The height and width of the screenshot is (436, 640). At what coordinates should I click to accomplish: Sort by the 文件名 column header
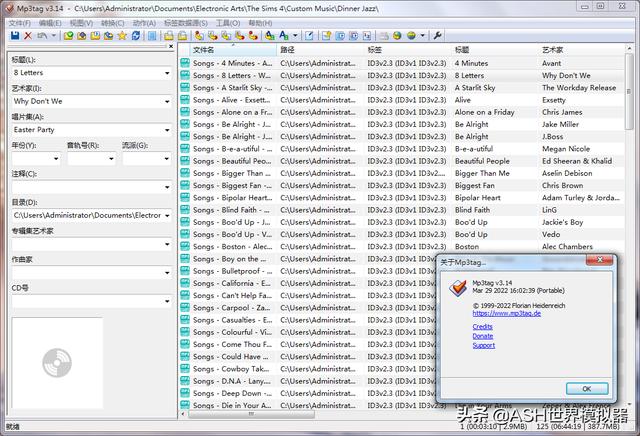coord(233,50)
